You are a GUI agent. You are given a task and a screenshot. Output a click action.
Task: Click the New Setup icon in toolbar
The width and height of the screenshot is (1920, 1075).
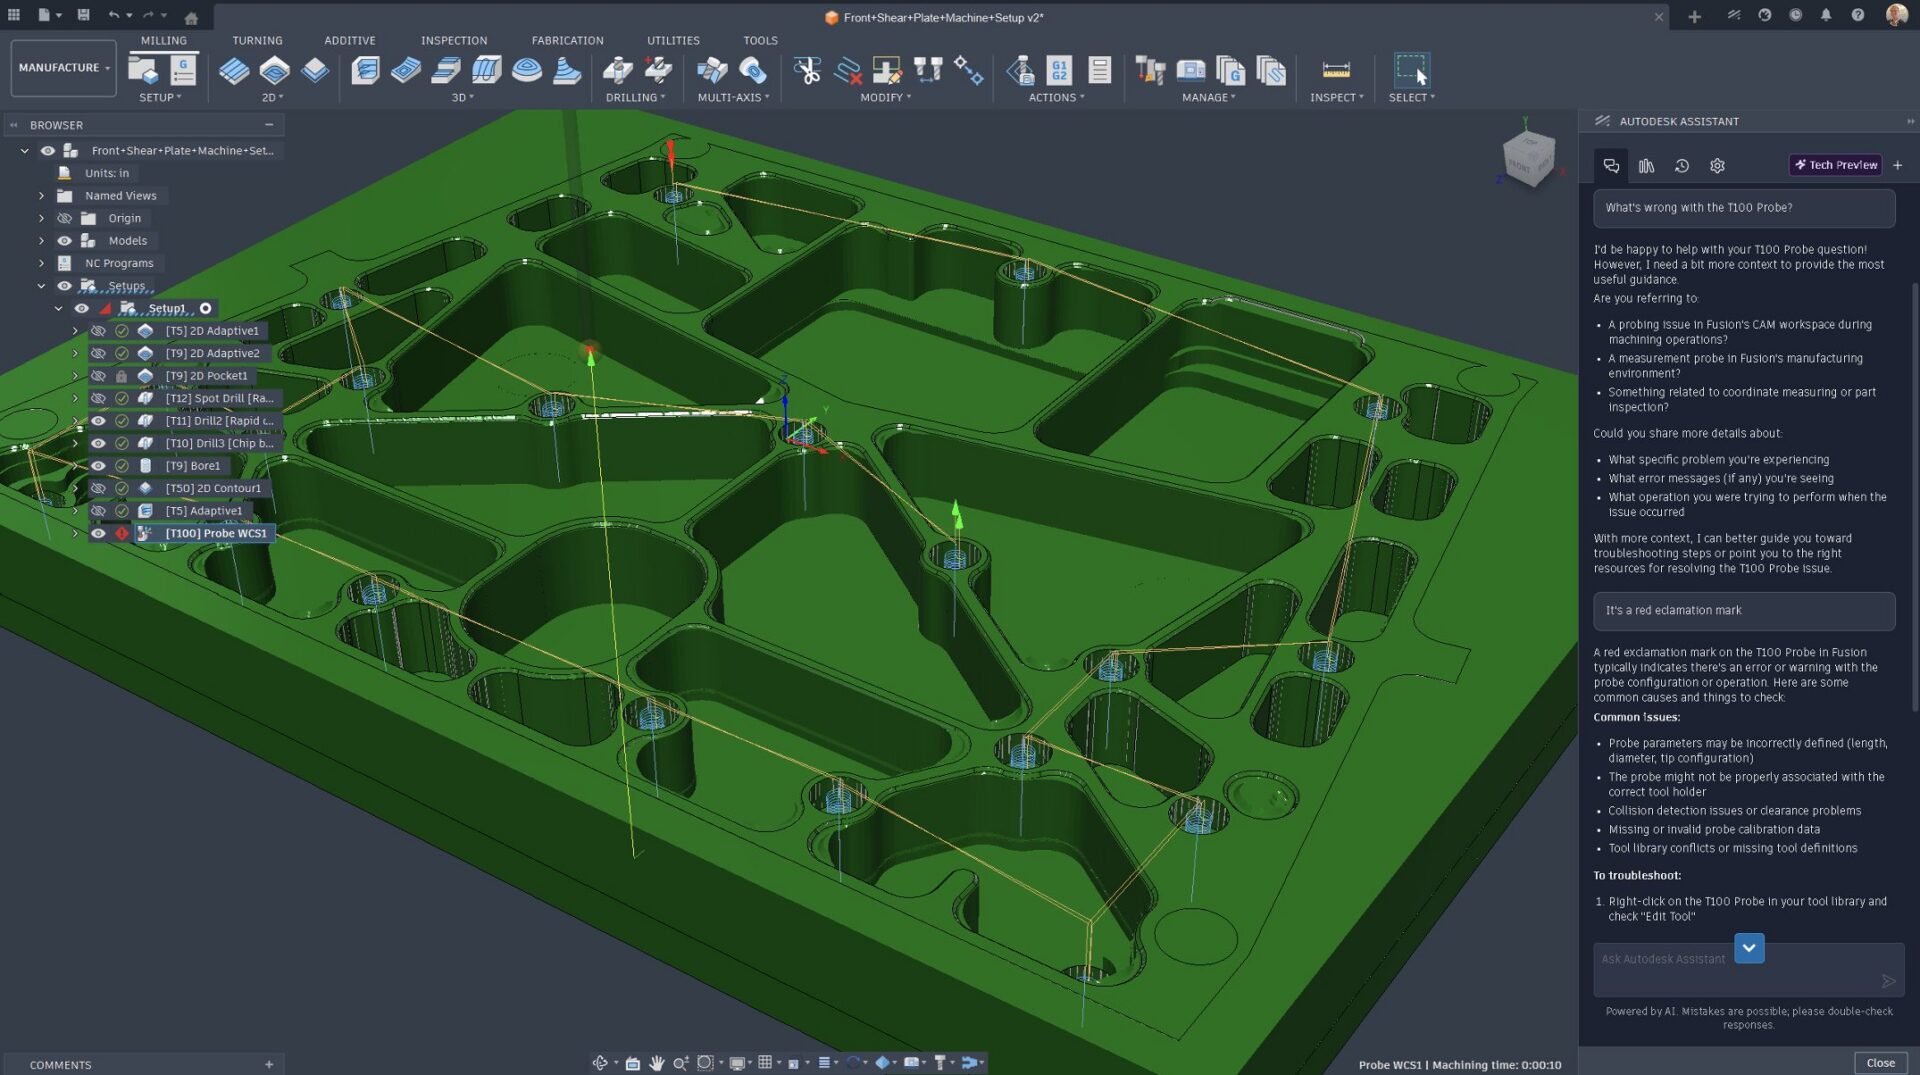143,70
